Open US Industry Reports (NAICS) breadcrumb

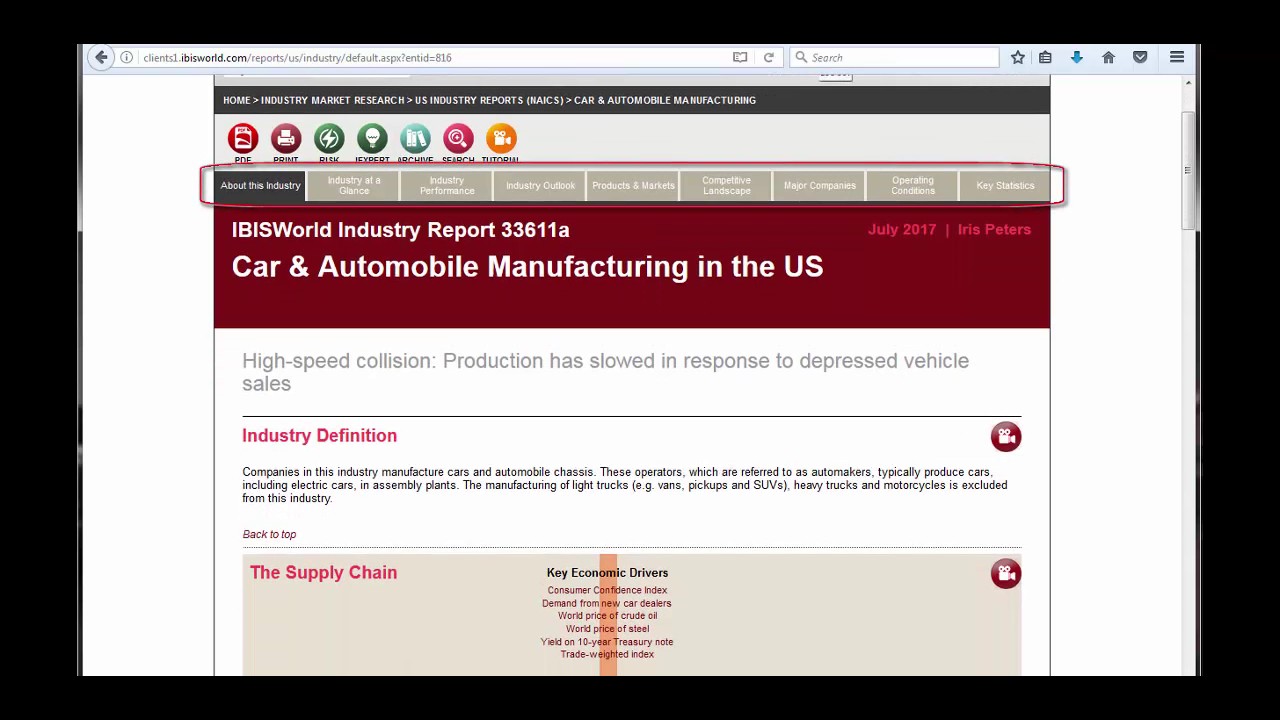click(489, 100)
